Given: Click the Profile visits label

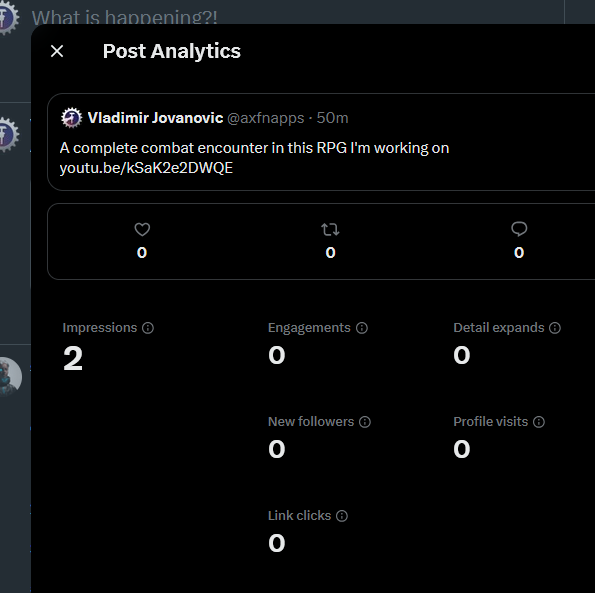Looking at the screenshot, I should [491, 422].
